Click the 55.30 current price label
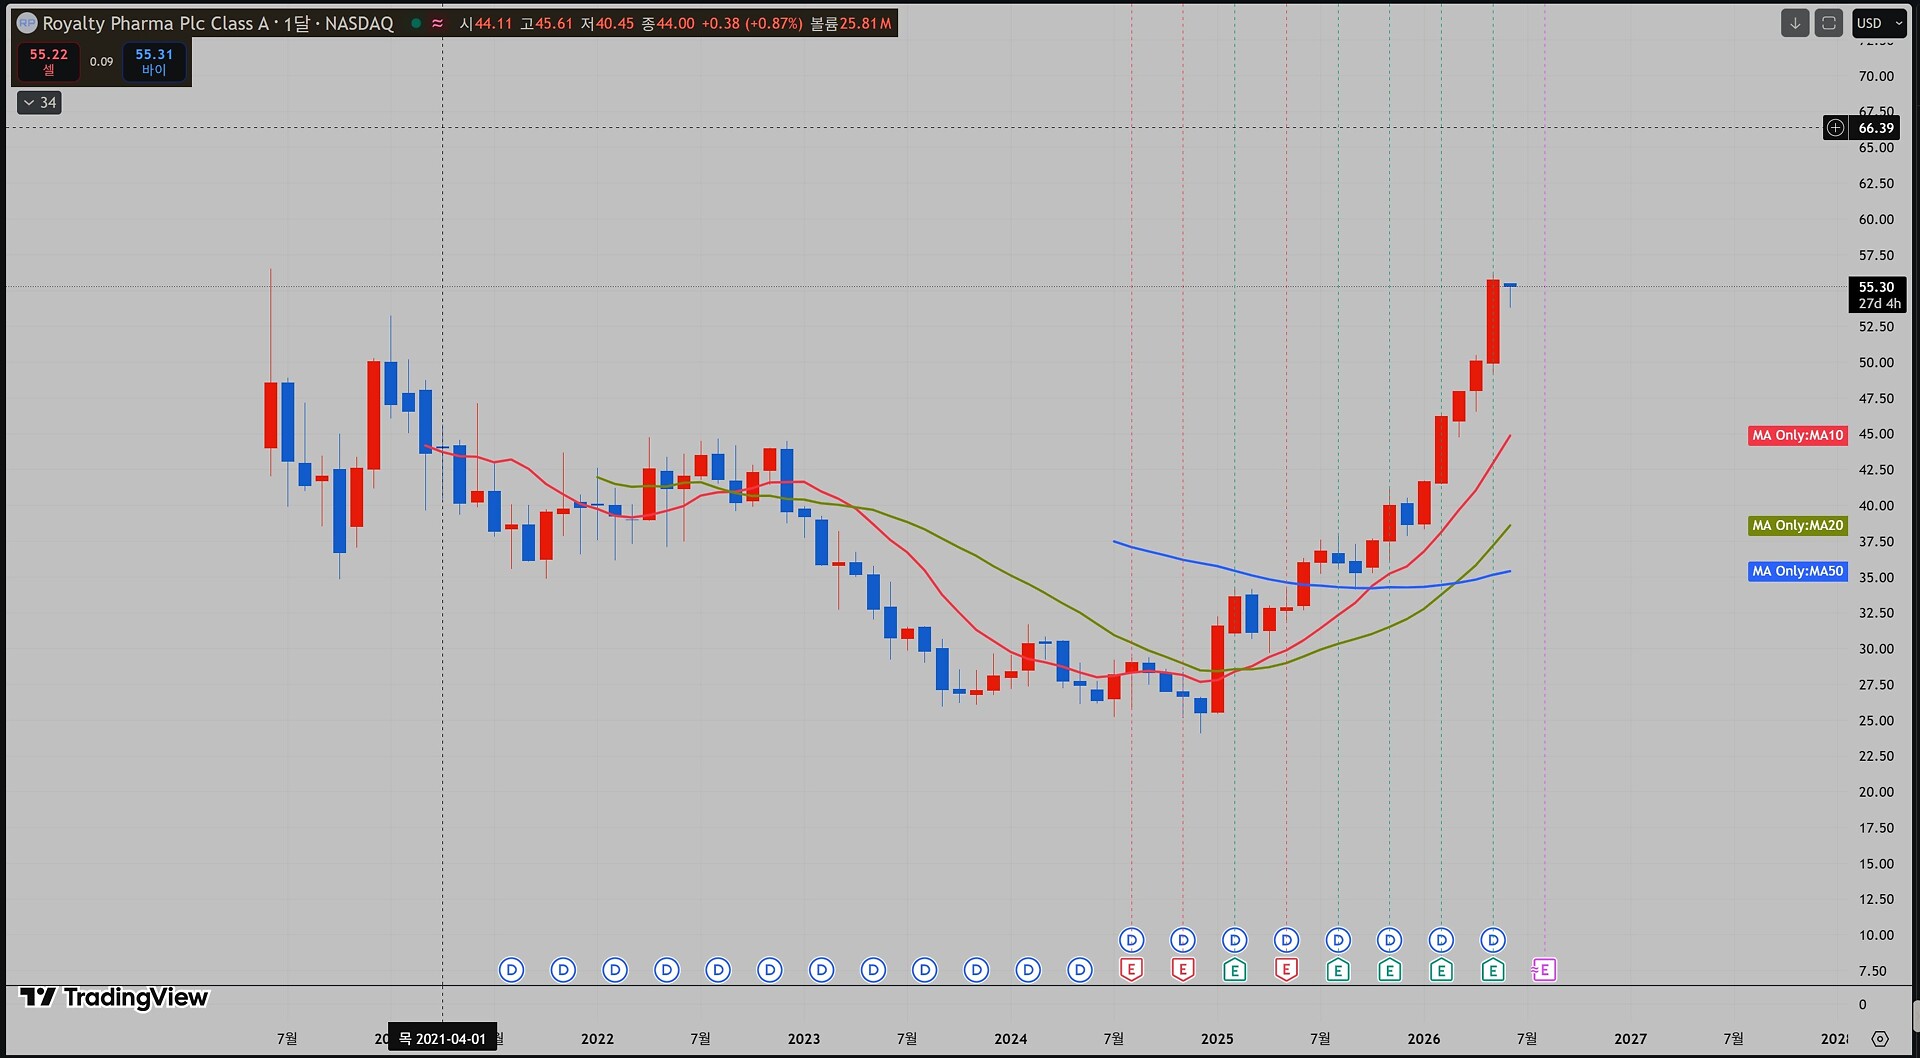1920x1058 pixels. (1877, 295)
